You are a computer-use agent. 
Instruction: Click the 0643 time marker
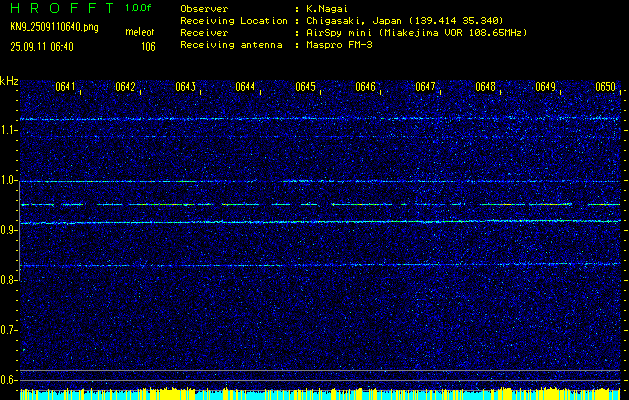coord(185,87)
